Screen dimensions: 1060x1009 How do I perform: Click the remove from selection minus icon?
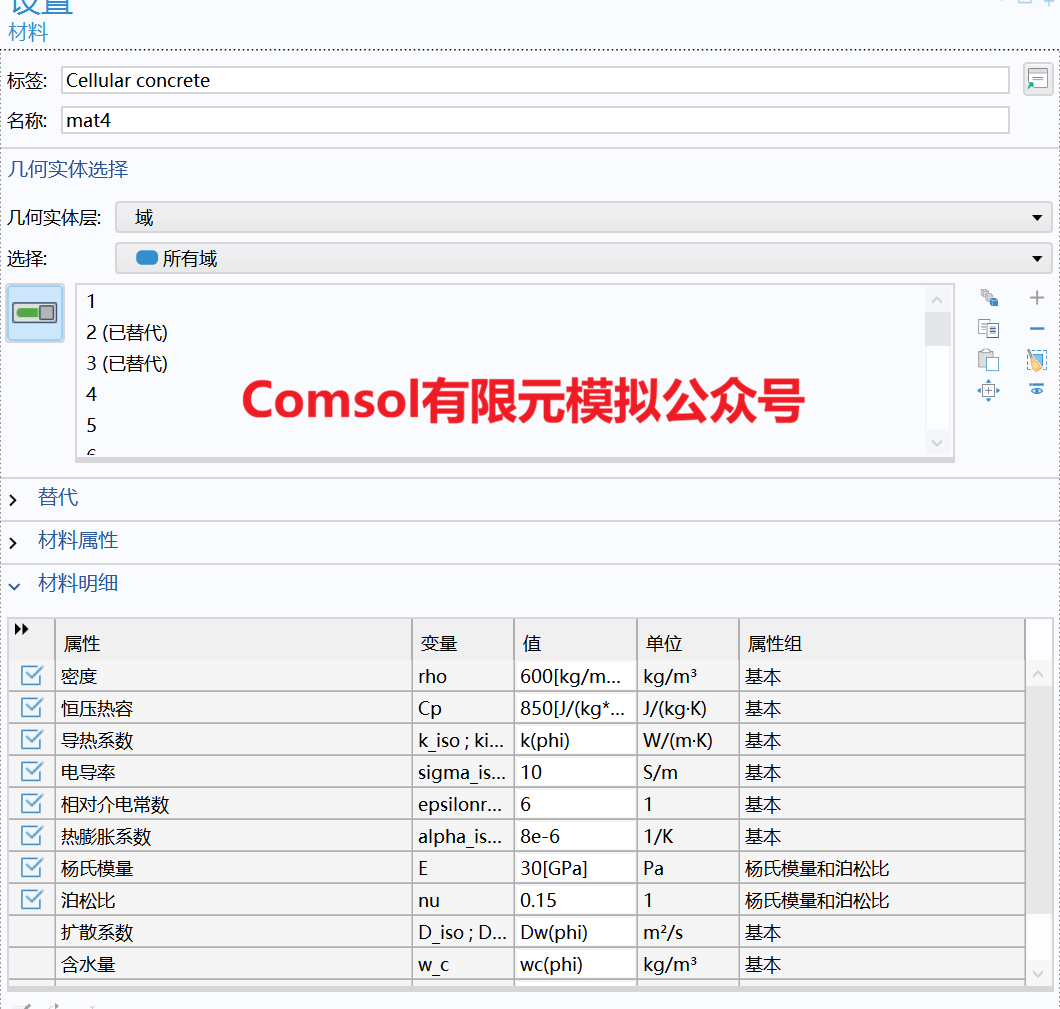[x=1036, y=329]
